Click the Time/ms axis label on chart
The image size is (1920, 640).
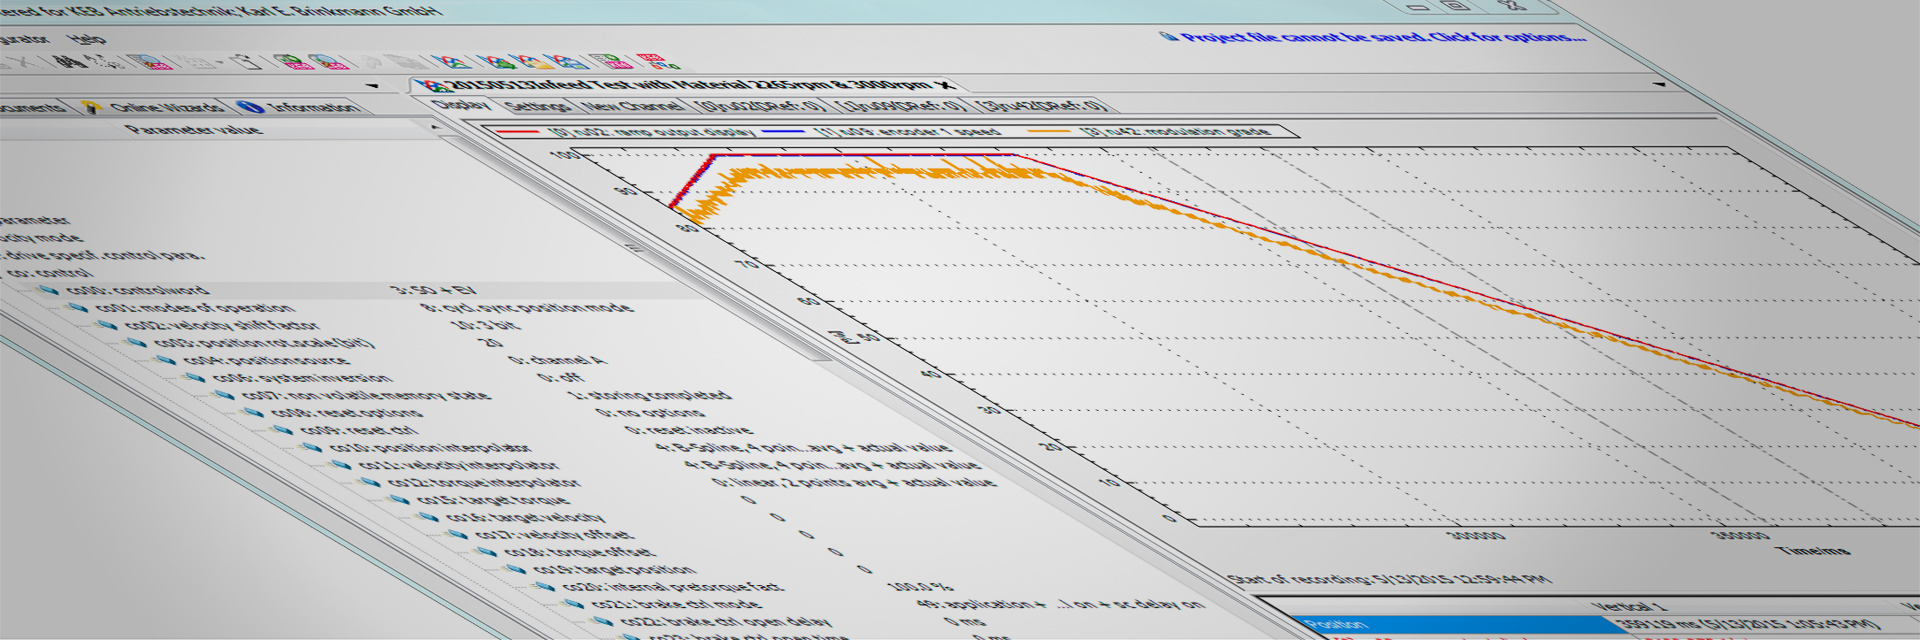coord(1812,551)
